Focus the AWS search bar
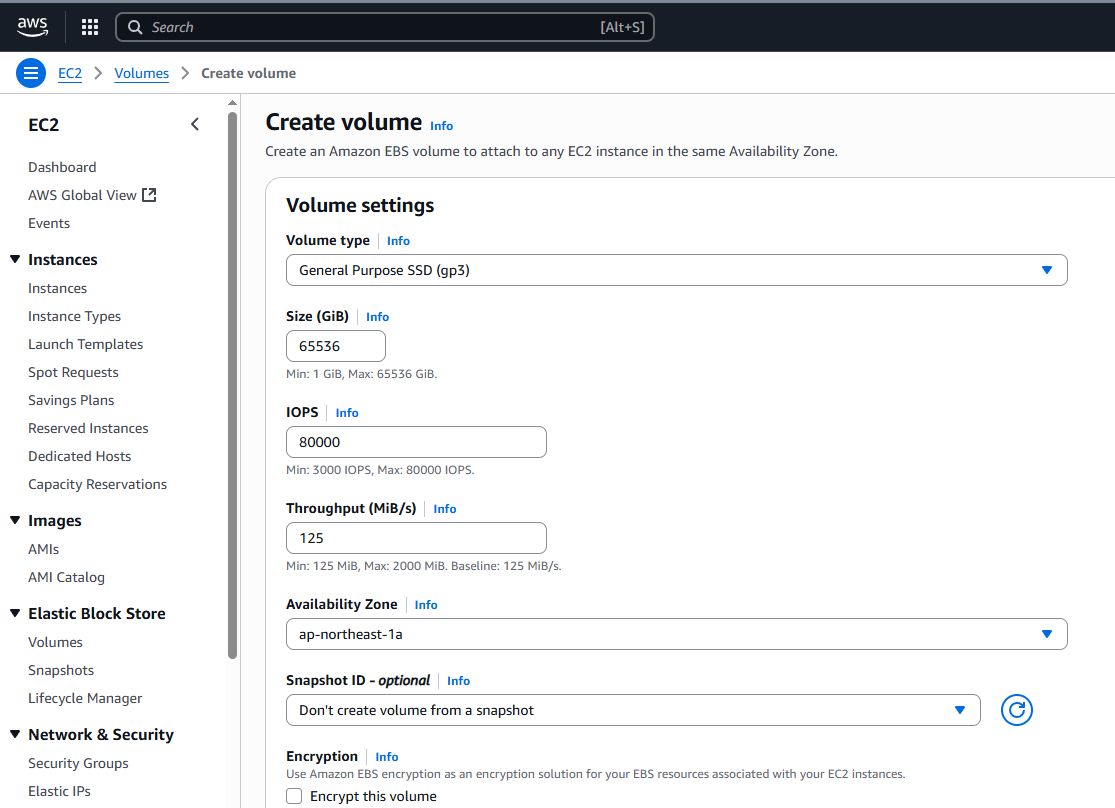The width and height of the screenshot is (1115, 808). 385,27
